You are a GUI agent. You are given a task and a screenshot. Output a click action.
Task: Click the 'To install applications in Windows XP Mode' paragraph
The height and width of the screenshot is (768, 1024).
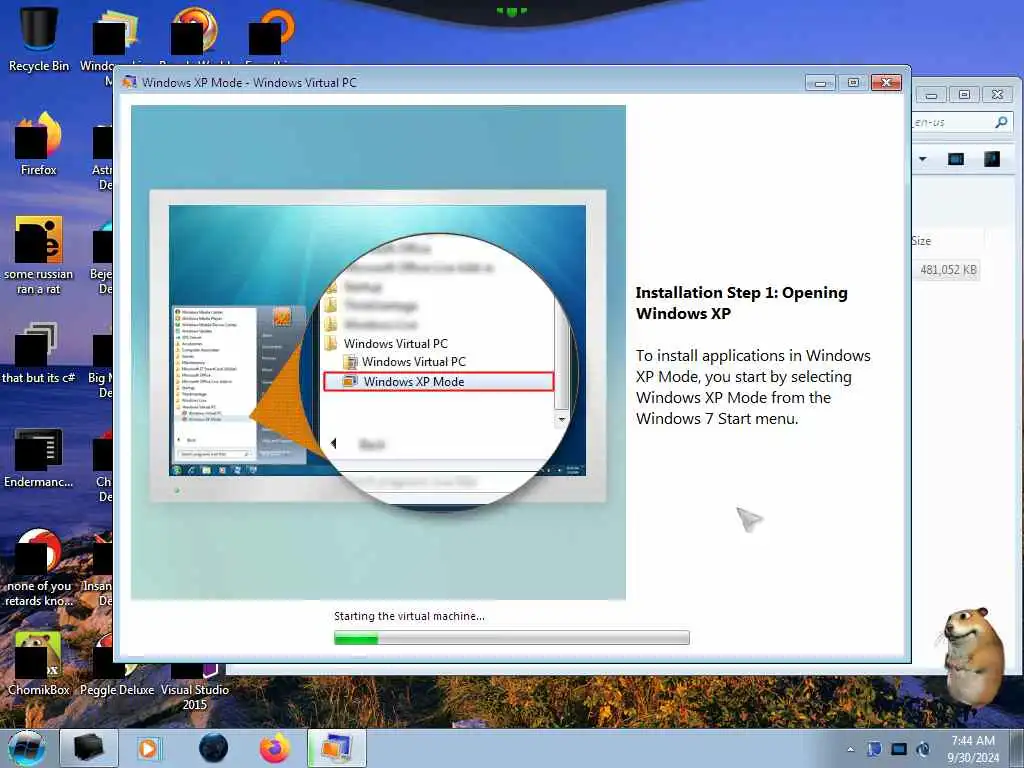click(x=753, y=387)
